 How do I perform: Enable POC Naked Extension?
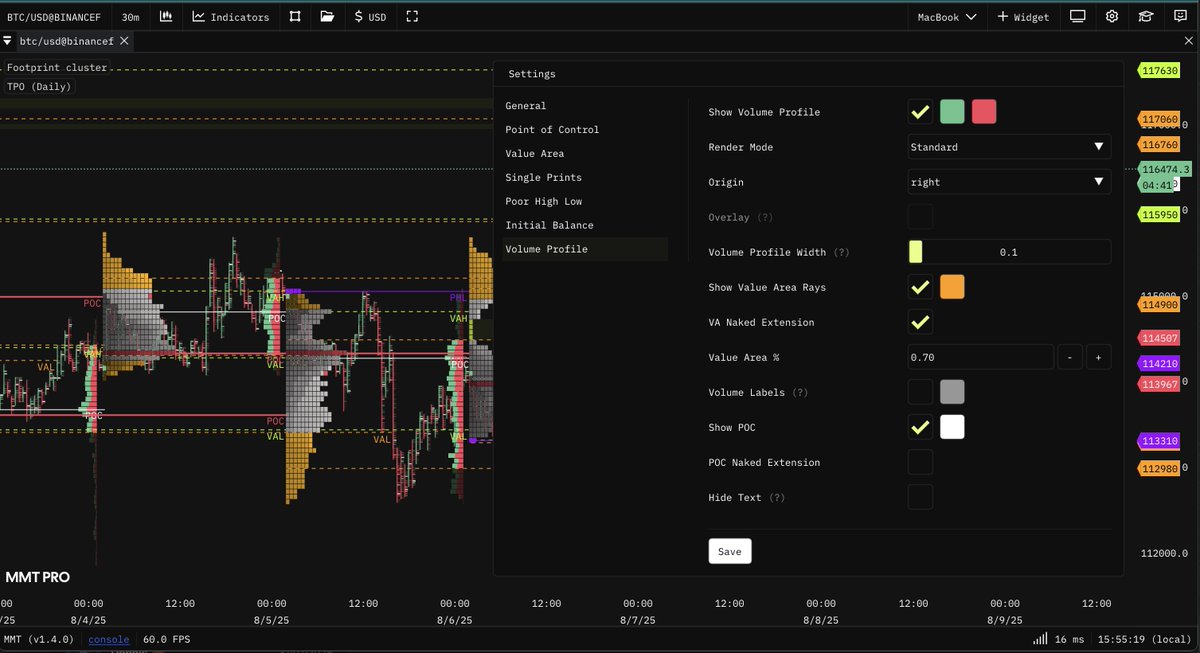pos(920,462)
